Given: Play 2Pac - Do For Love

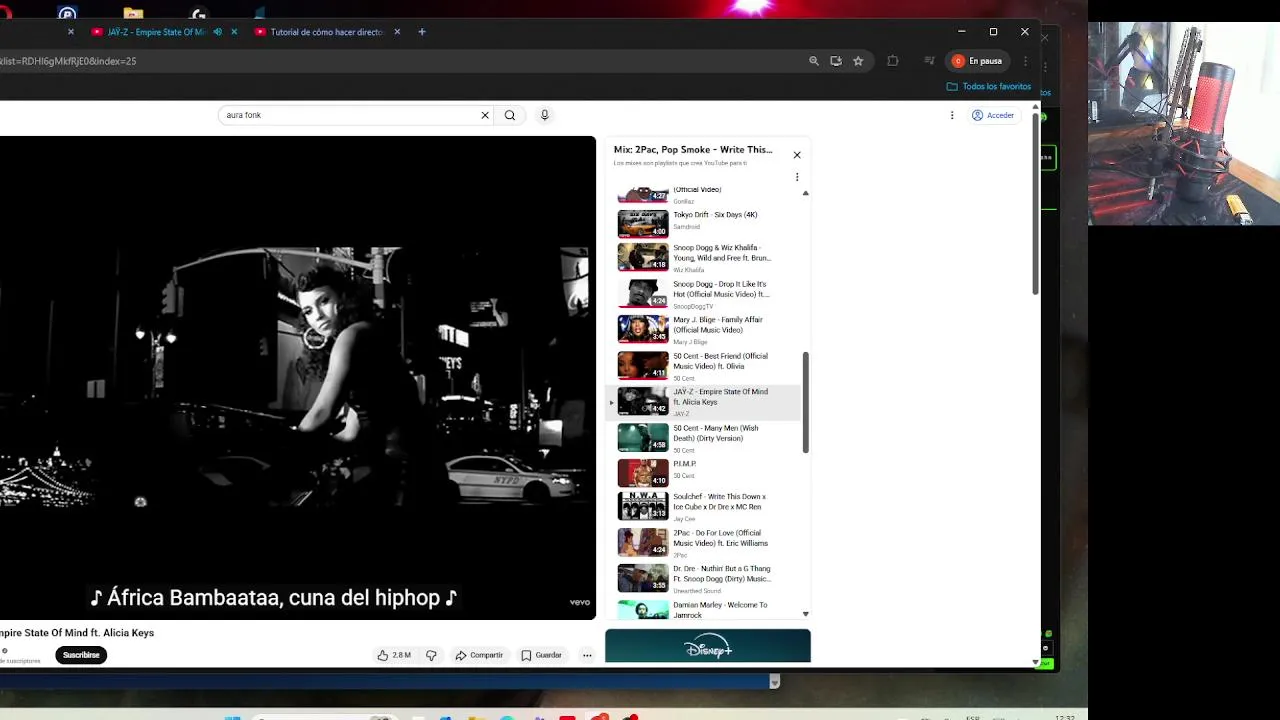Looking at the screenshot, I should pyautogui.click(x=720, y=538).
